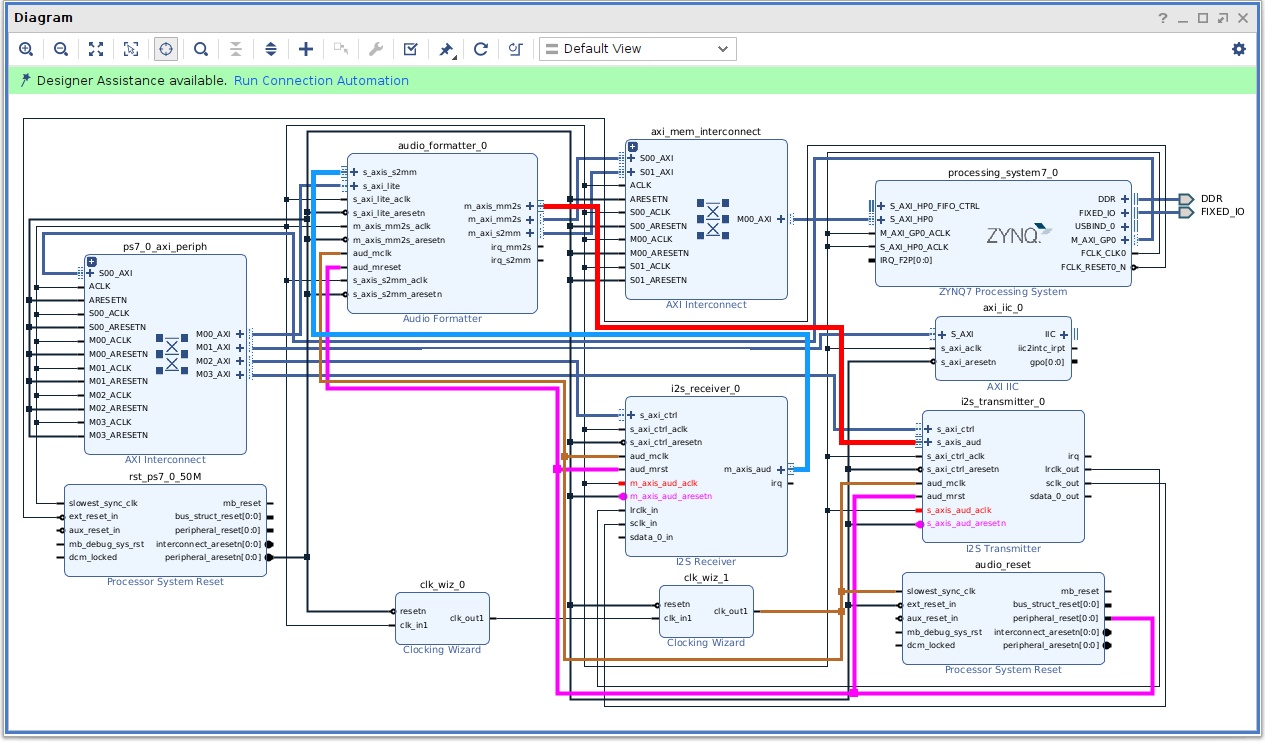Click the iic2intc_irpt pin label
Screen dimensions: 1265x742
click(1041, 348)
